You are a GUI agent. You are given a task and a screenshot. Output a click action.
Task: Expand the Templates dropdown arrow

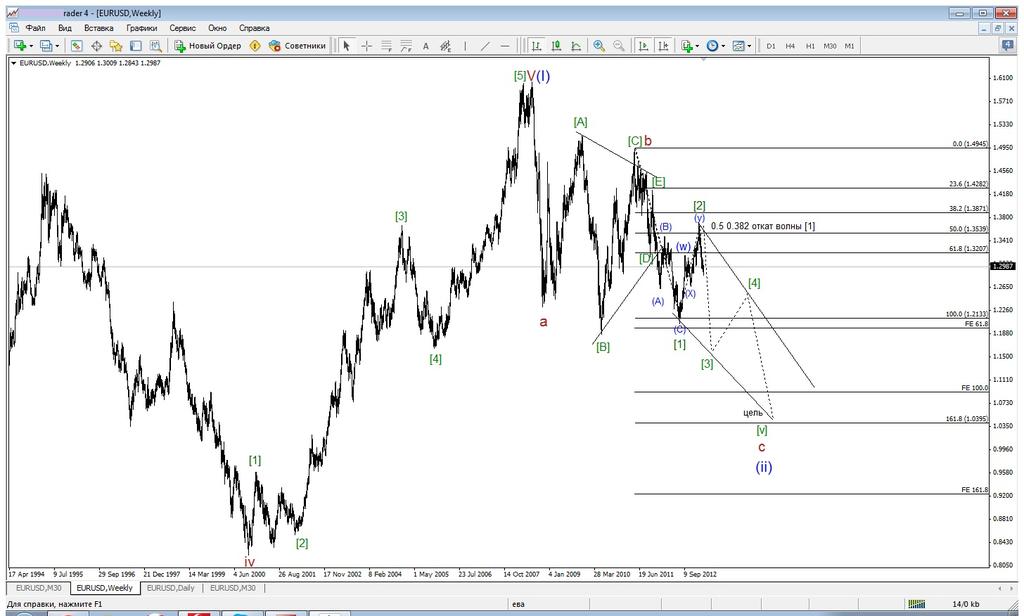point(749,46)
